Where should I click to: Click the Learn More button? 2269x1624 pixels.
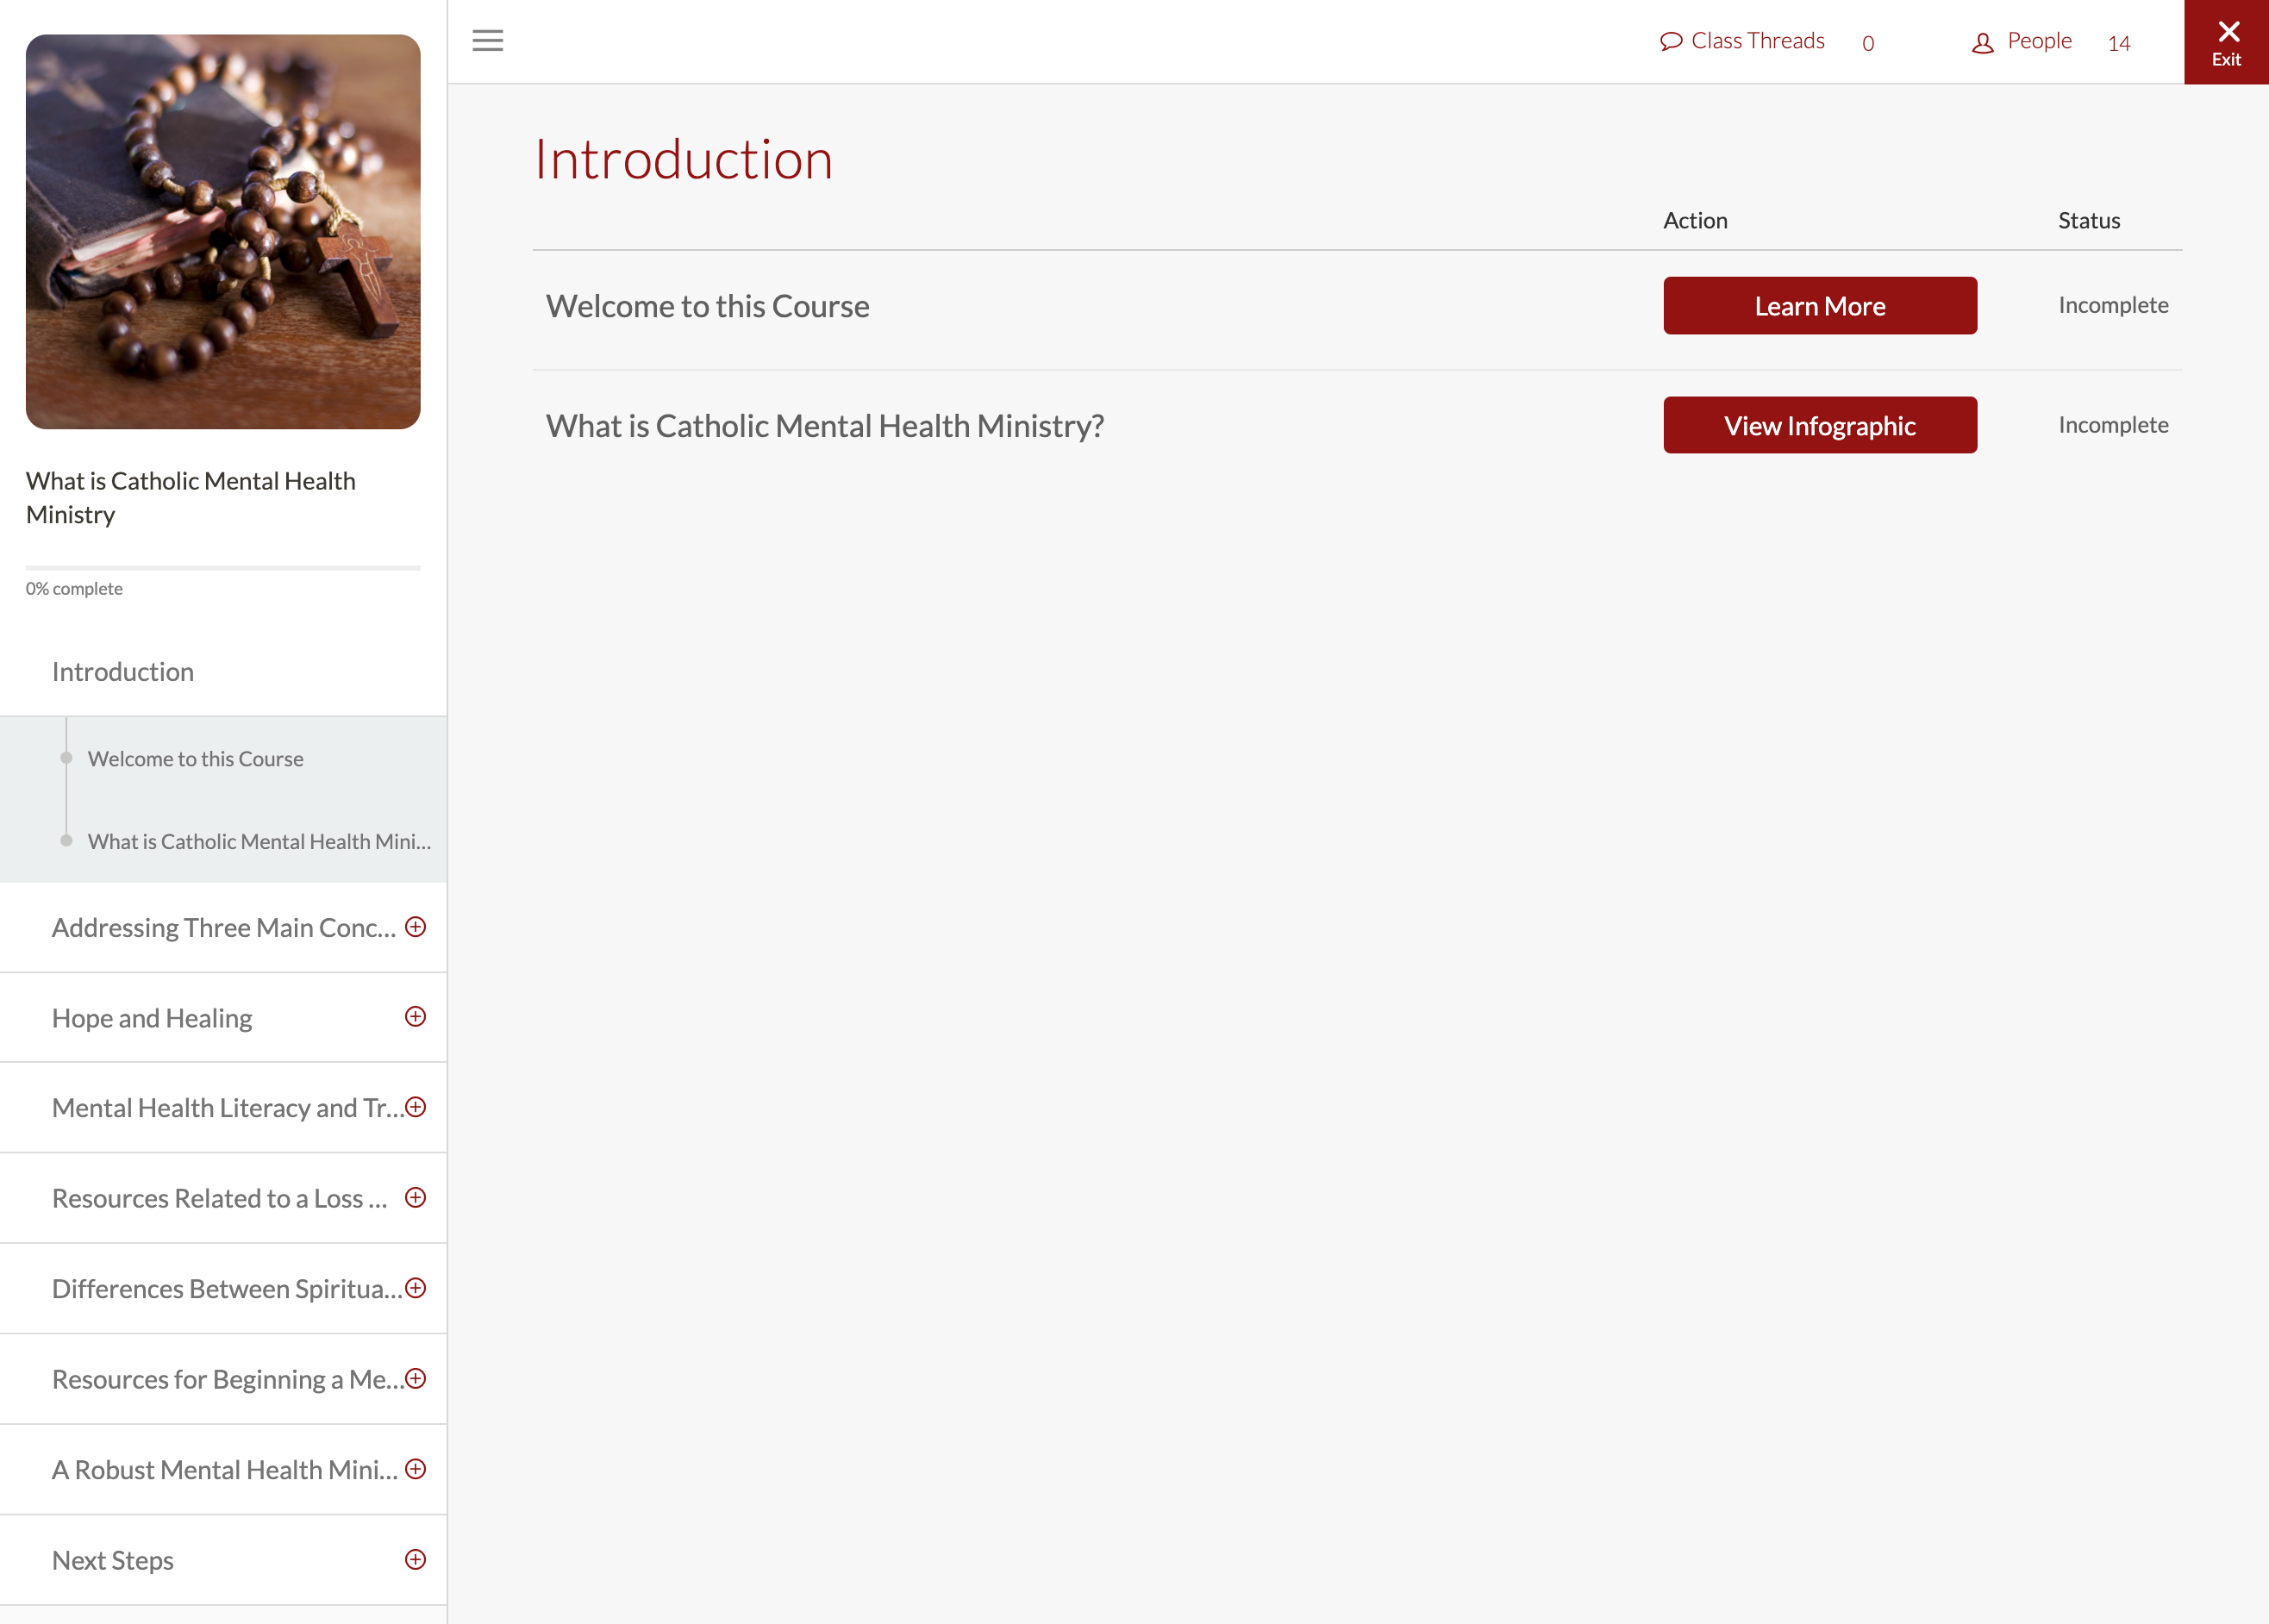[1819, 306]
